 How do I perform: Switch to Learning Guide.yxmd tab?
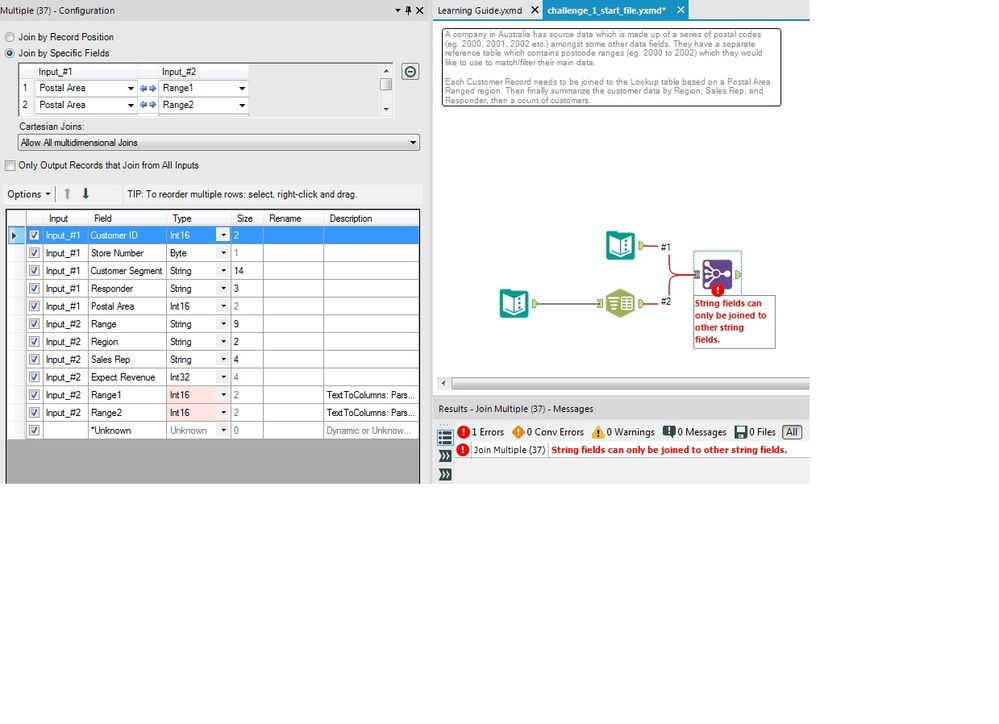480,10
